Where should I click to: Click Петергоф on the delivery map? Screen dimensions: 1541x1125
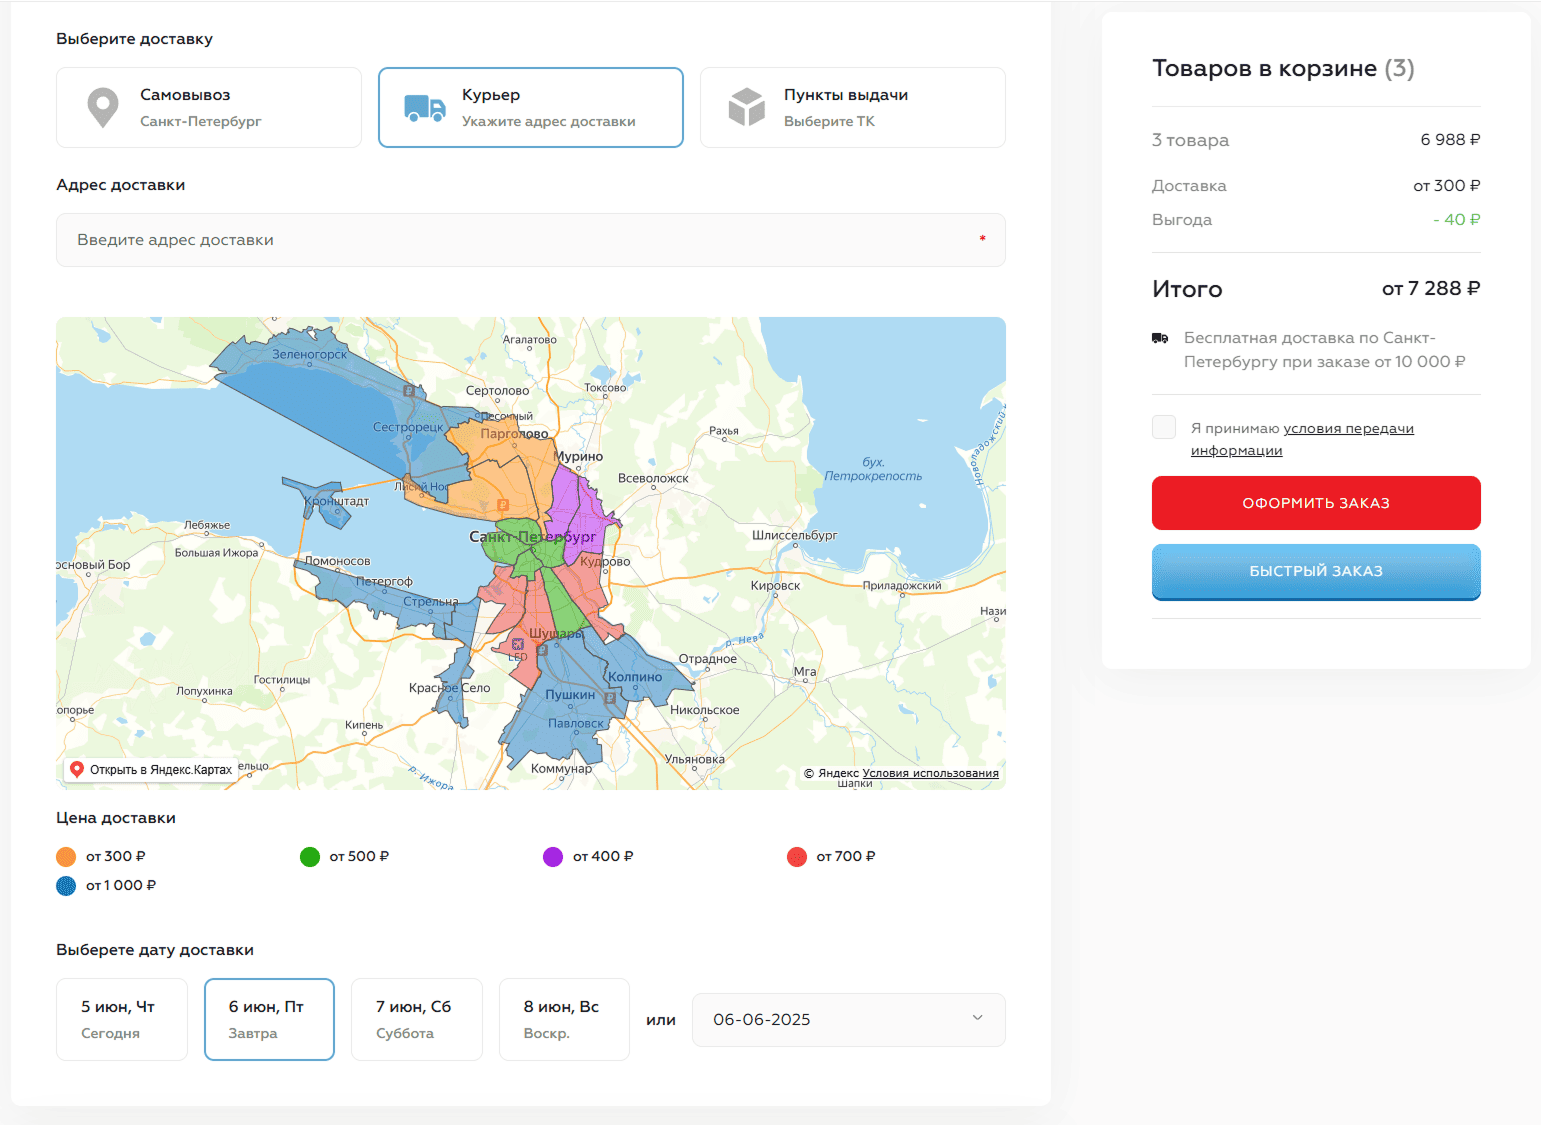click(384, 582)
